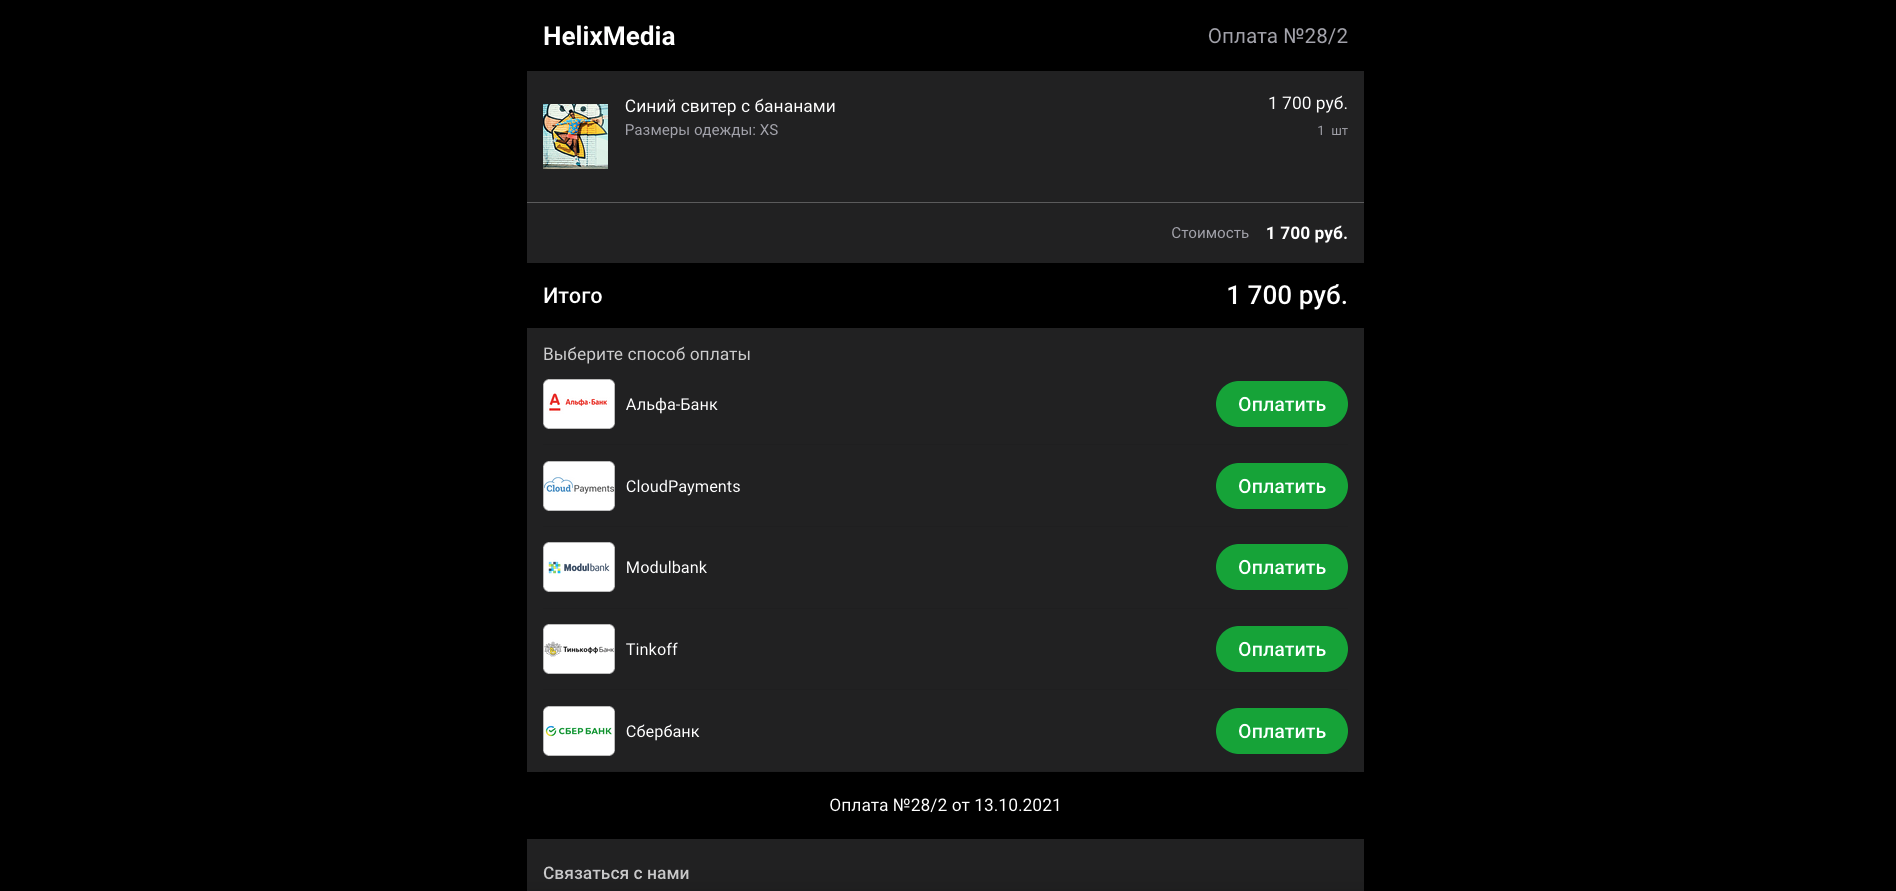
Task: Hit the Оплатить button for Tinkoff
Action: 1281,649
